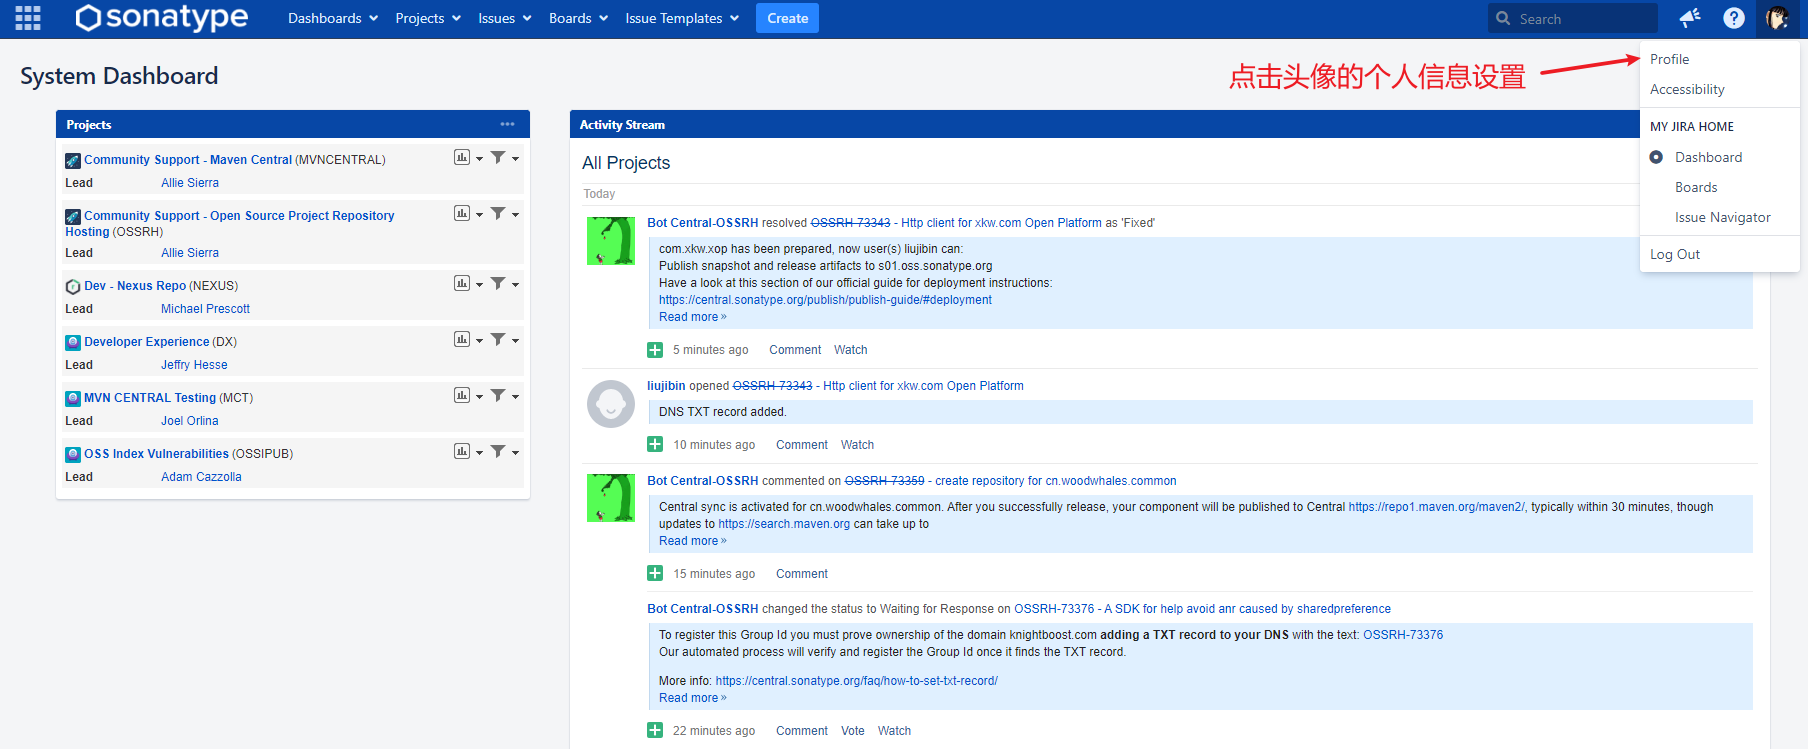Expand the Dashboards dropdown menu
The height and width of the screenshot is (749, 1808).
(333, 18)
